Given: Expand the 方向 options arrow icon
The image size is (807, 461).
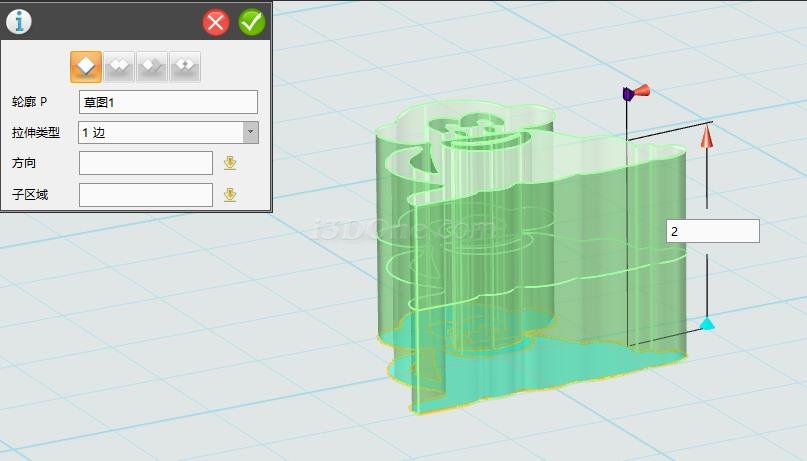Looking at the screenshot, I should point(230,163).
